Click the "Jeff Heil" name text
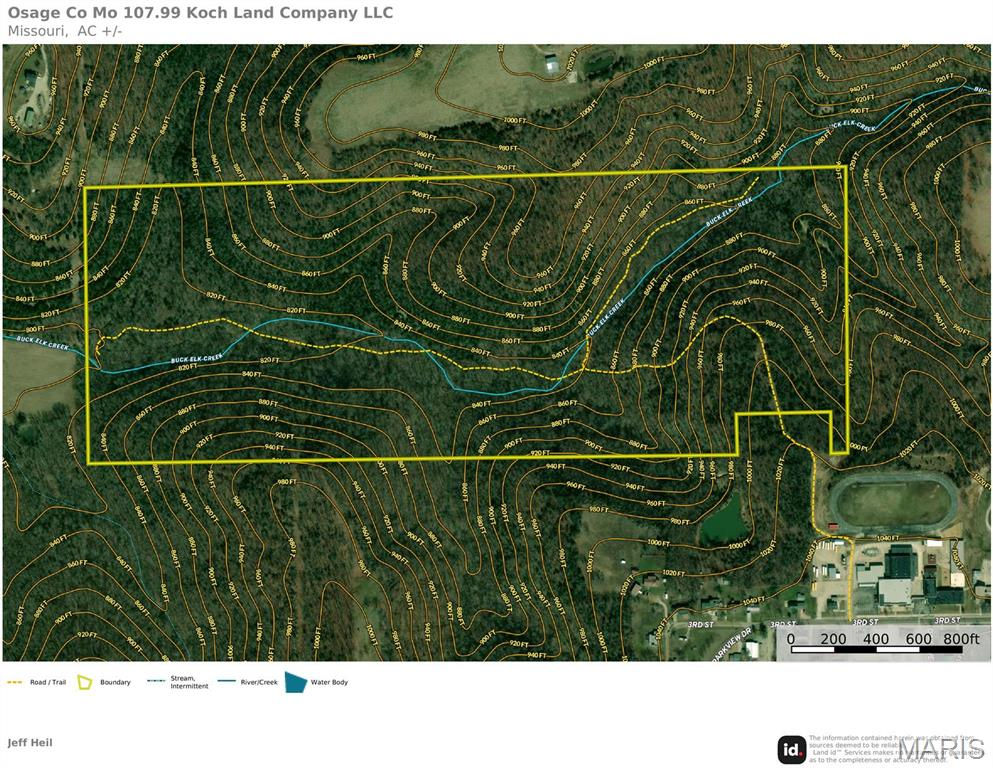993x768 pixels. click(x=30, y=743)
